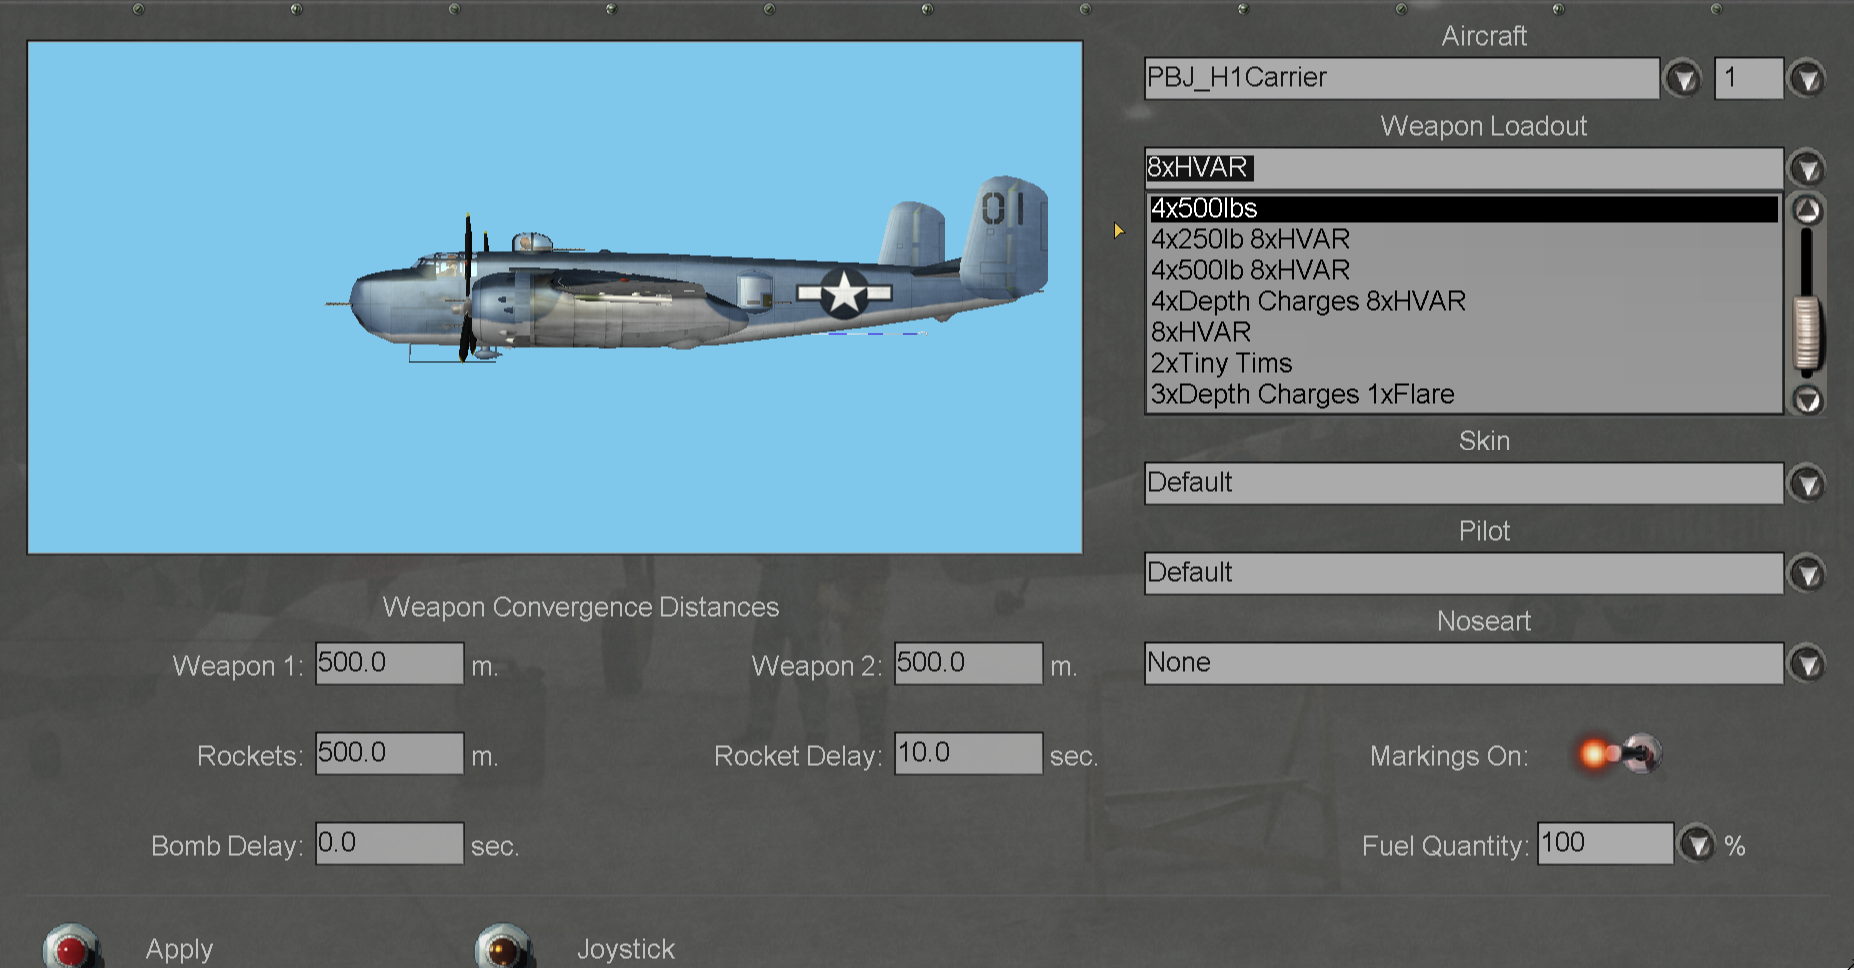The image size is (1854, 970).
Task: Click the Weapon 1 convergence field
Action: 390,664
